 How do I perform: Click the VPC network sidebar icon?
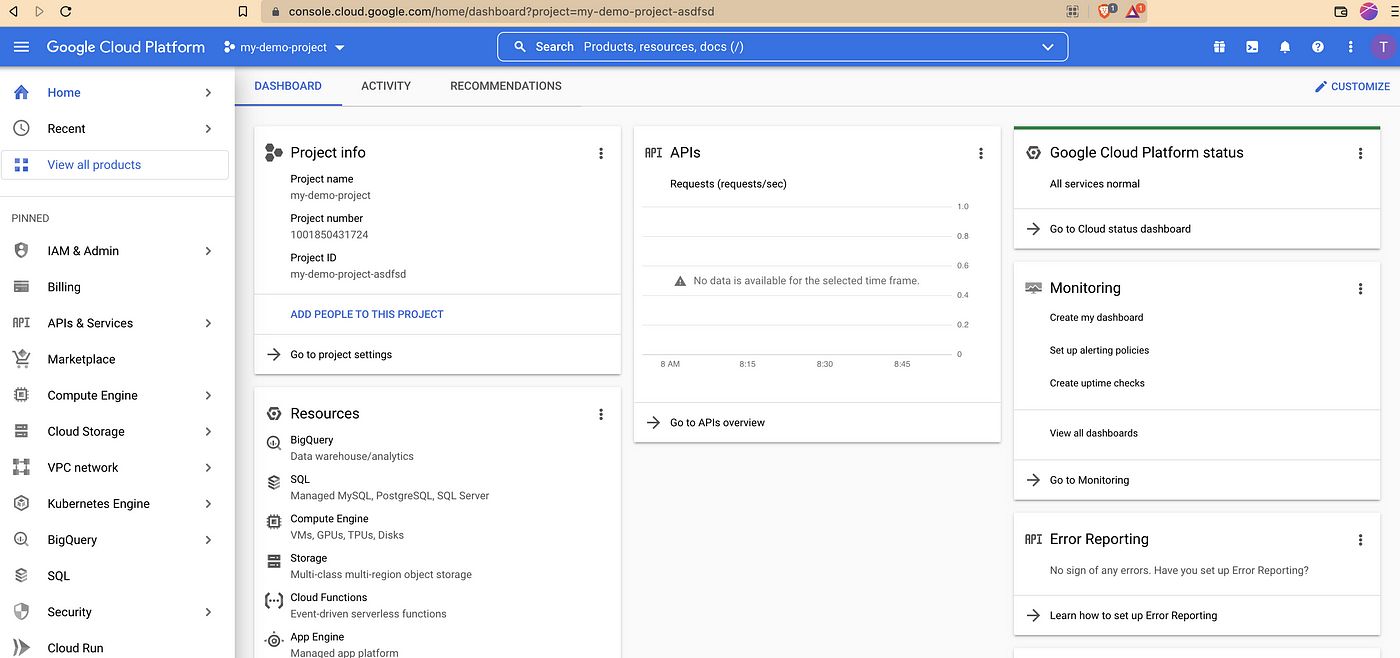(x=21, y=467)
